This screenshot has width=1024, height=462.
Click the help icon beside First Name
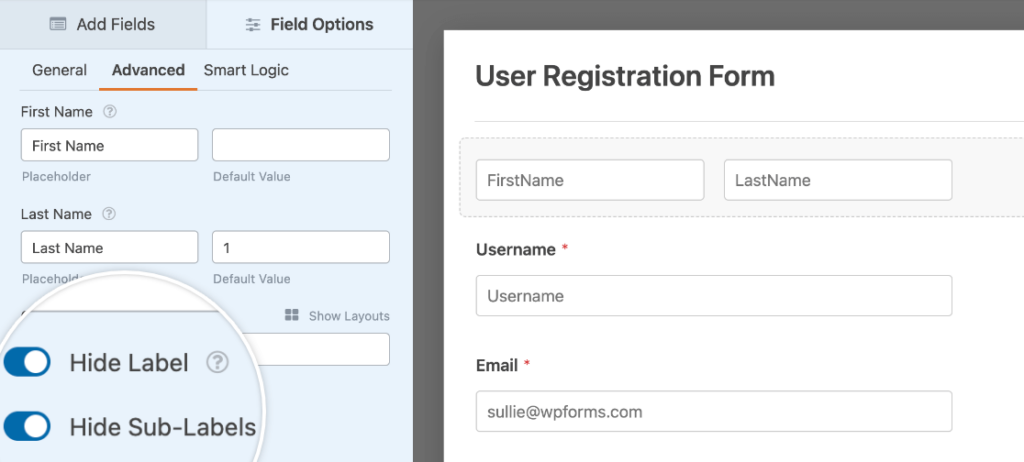[x=110, y=112]
